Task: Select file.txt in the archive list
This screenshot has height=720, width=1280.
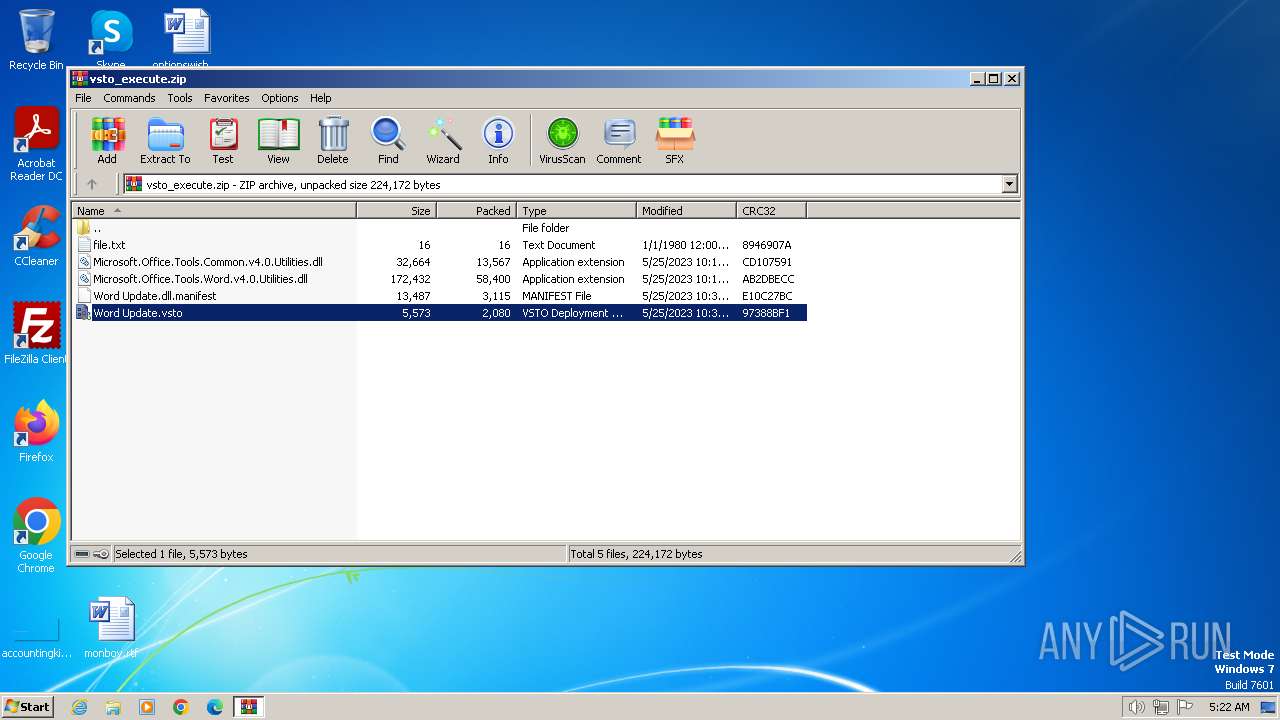Action: pyautogui.click(x=440, y=245)
